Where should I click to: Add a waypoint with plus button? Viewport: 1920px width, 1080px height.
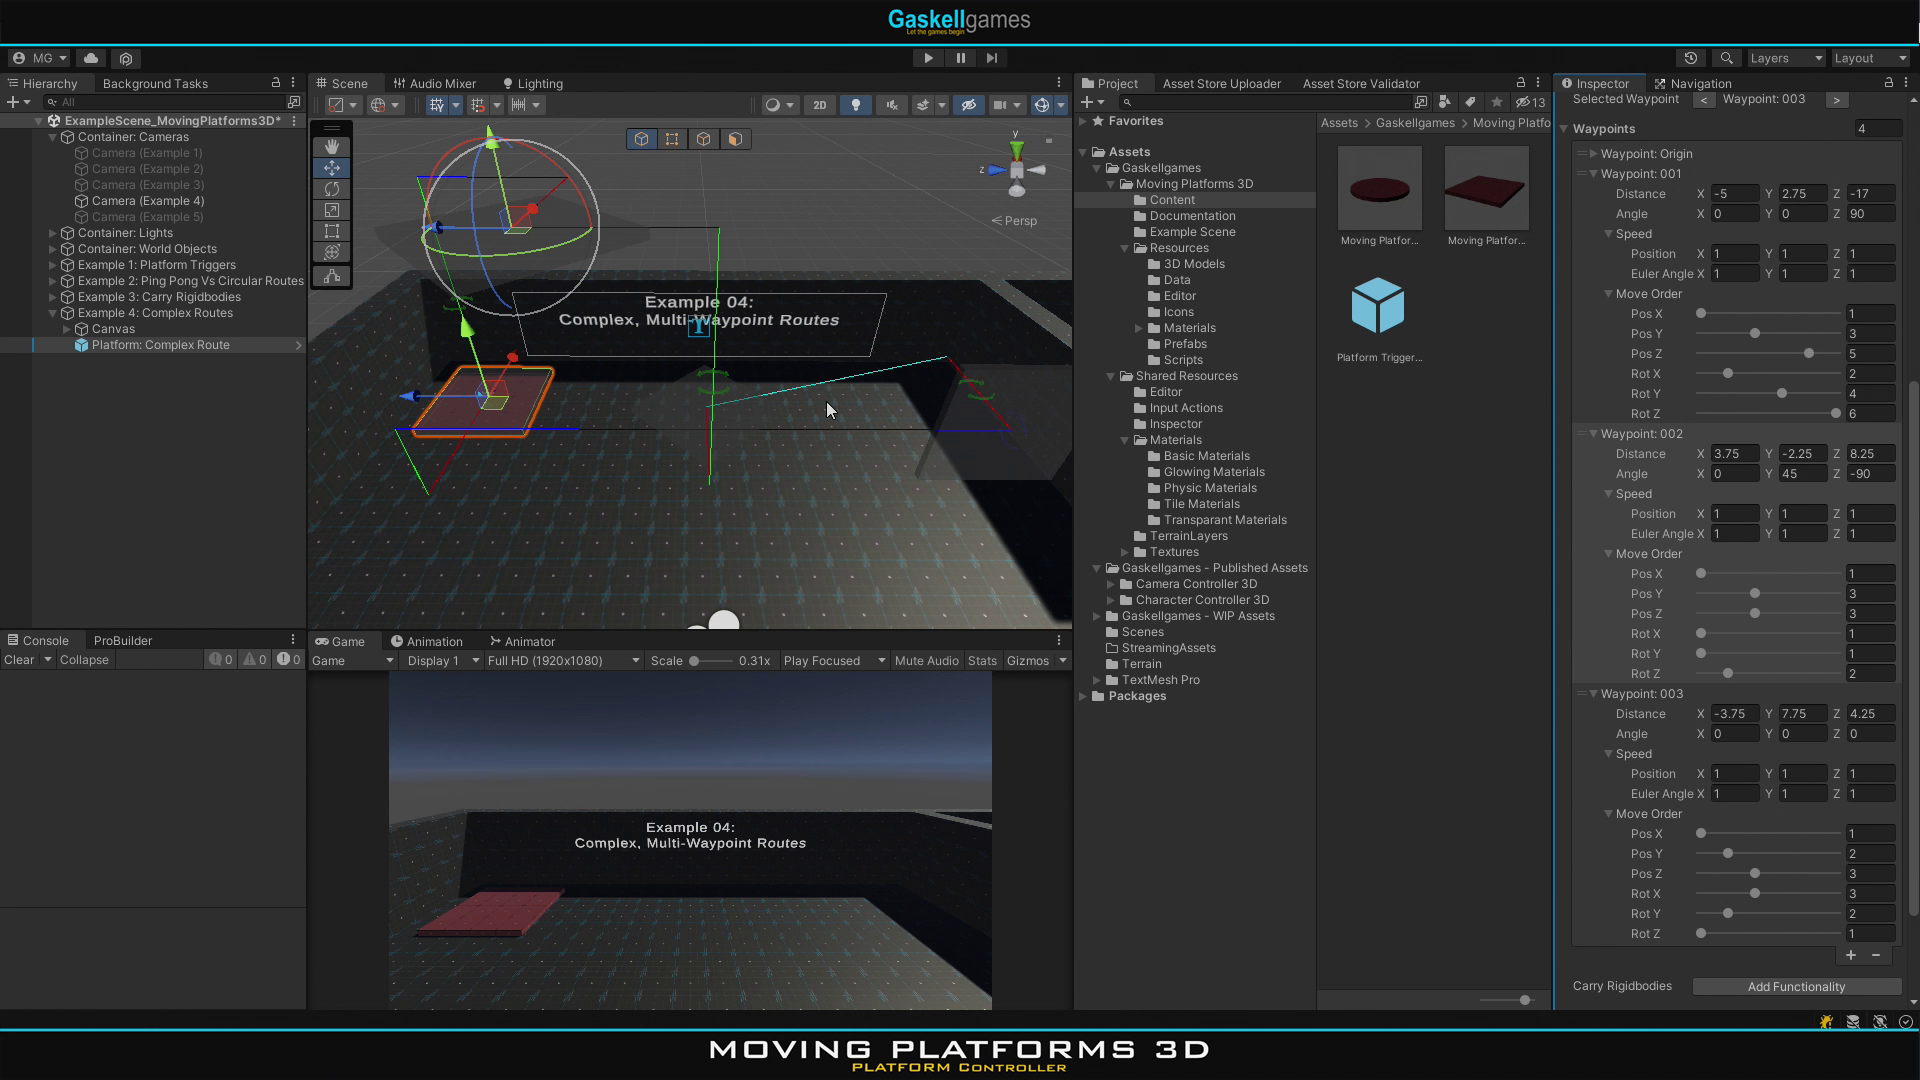tap(1851, 955)
